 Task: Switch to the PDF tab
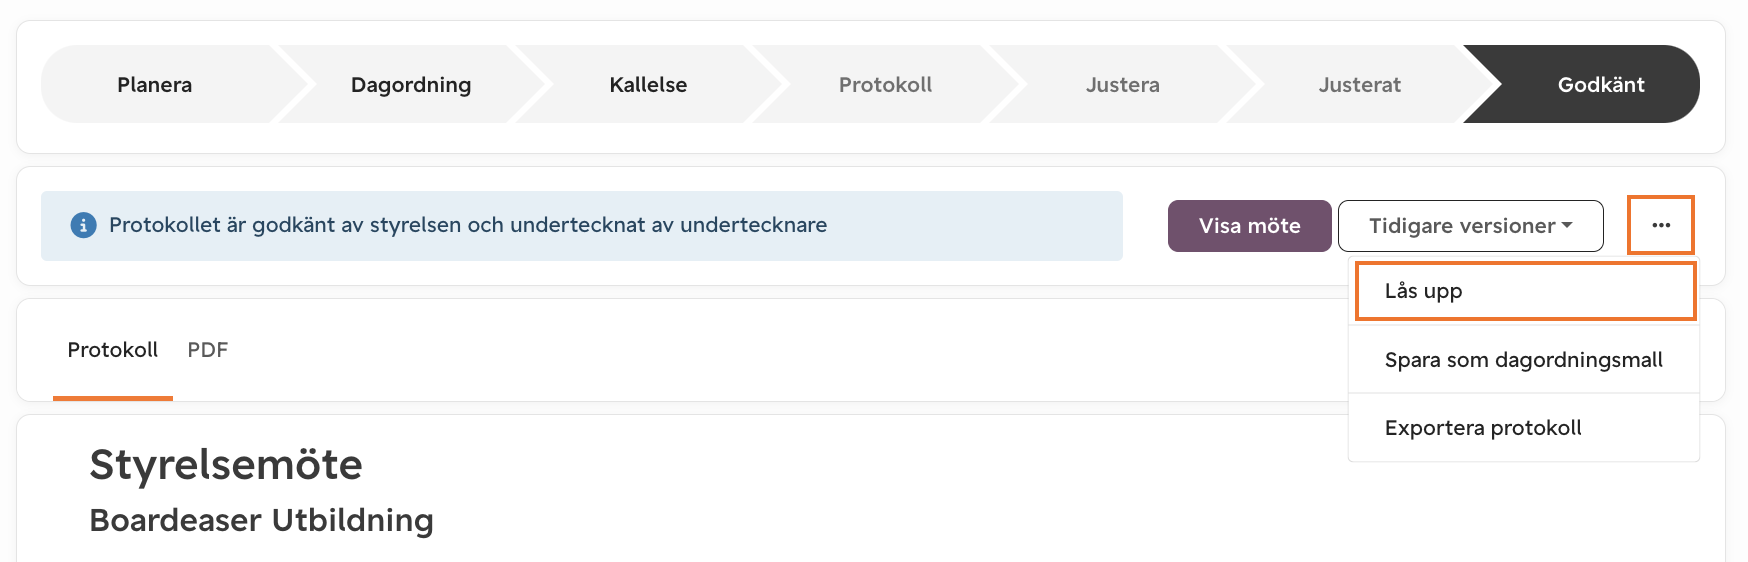click(208, 350)
